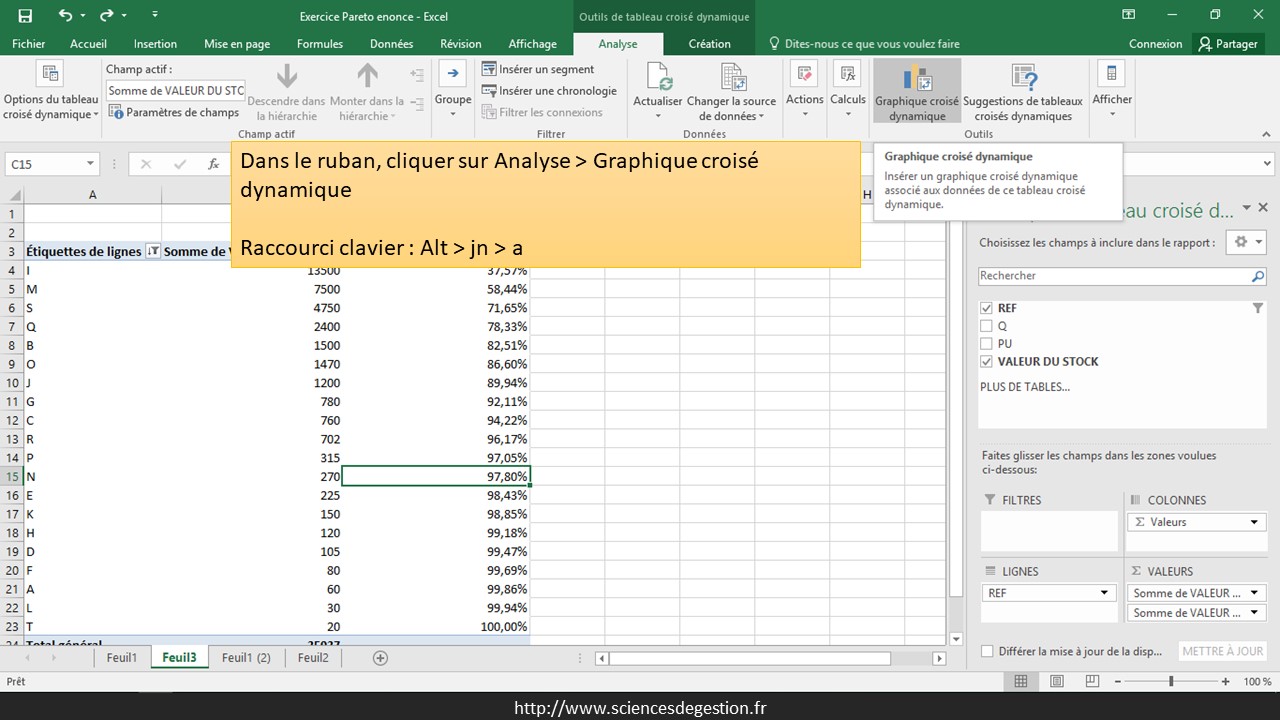
Task: Uncheck the VALEUR DU STOCK field
Action: [x=987, y=362]
